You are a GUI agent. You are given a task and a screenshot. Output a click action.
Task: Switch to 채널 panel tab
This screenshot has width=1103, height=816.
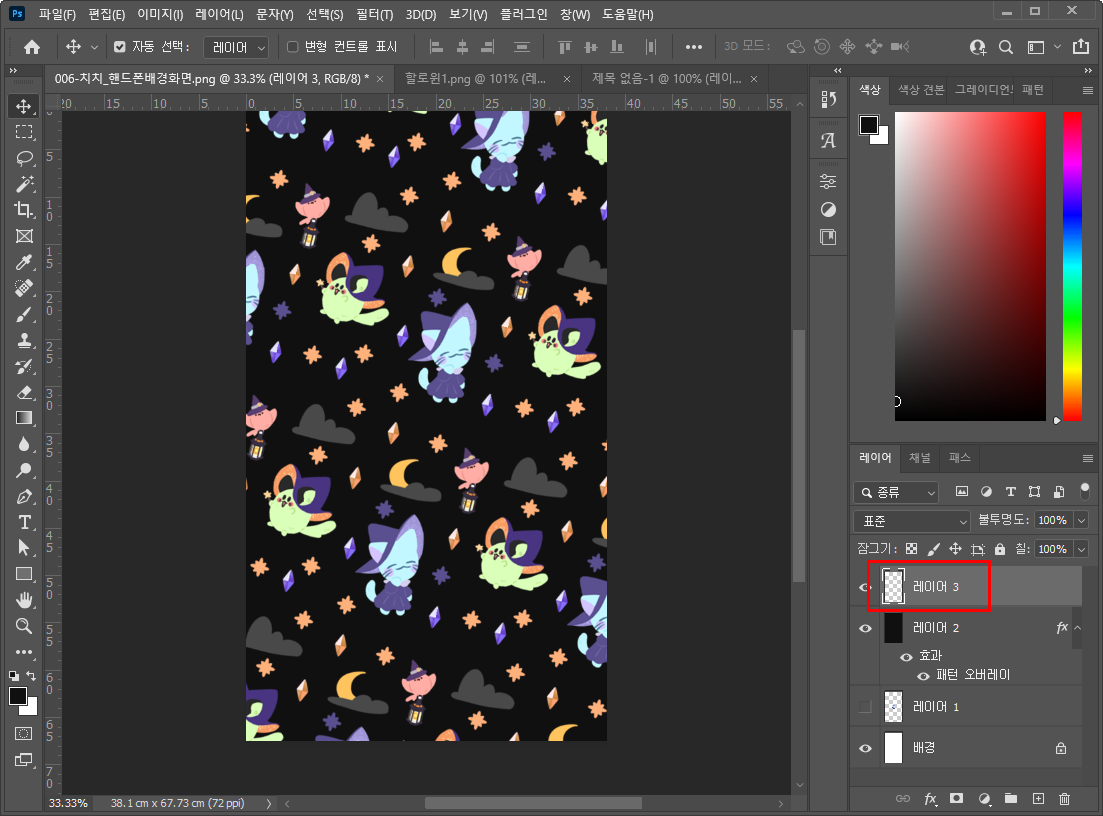coord(919,458)
